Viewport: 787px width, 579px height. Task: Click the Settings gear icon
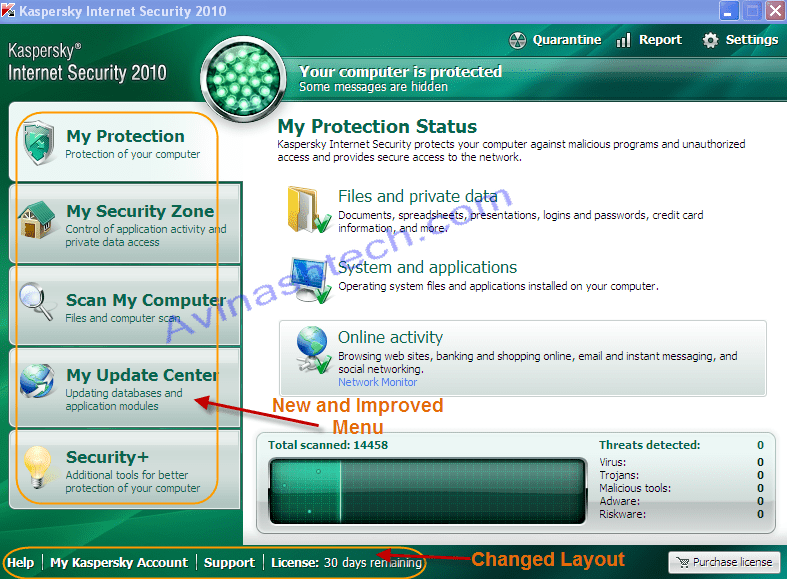710,40
